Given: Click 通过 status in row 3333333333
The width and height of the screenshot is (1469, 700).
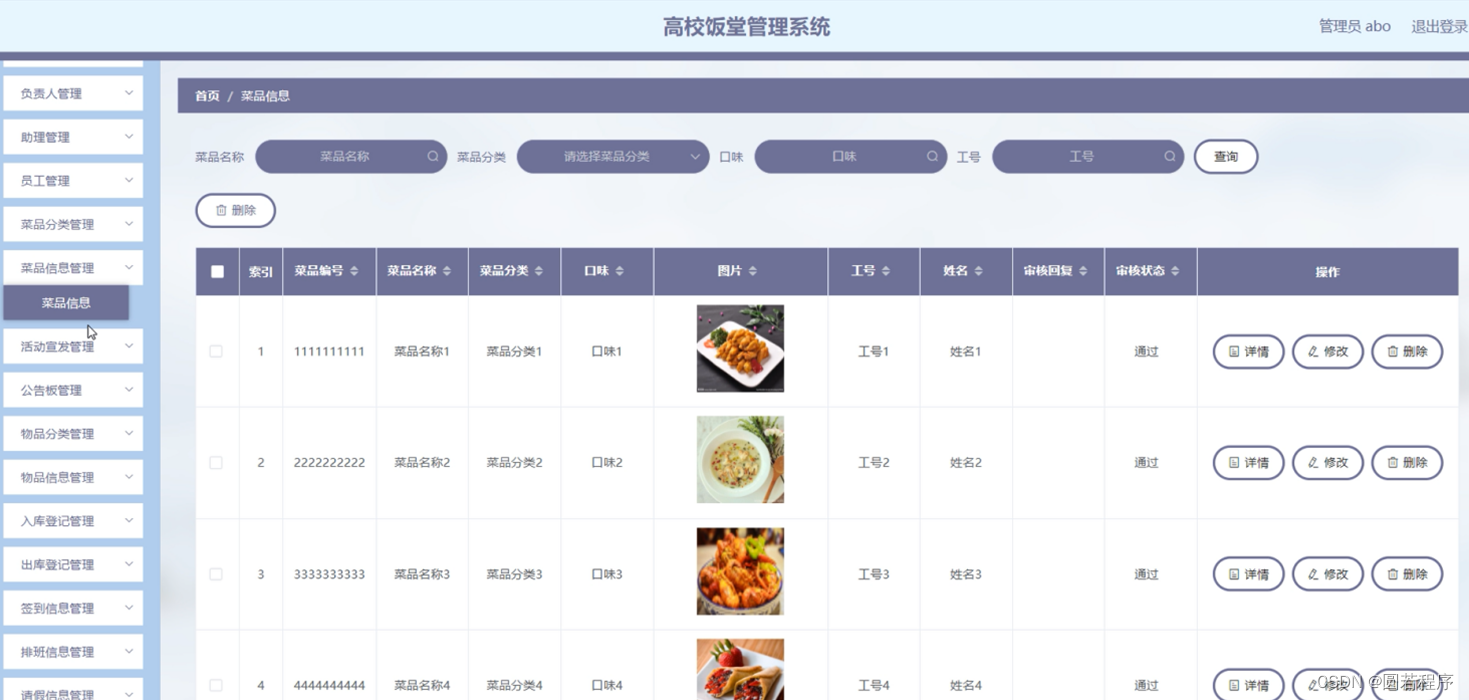Looking at the screenshot, I should (1146, 574).
